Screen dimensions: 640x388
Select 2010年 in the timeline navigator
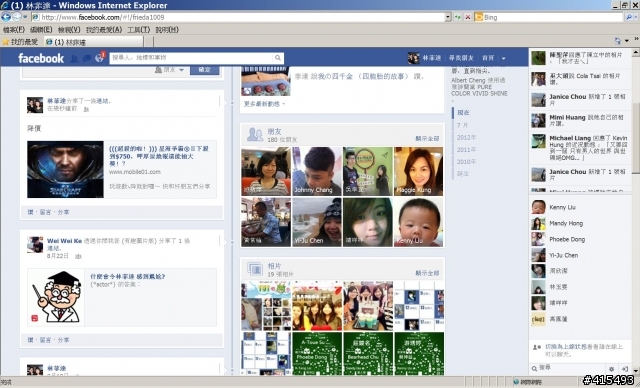pyautogui.click(x=466, y=162)
